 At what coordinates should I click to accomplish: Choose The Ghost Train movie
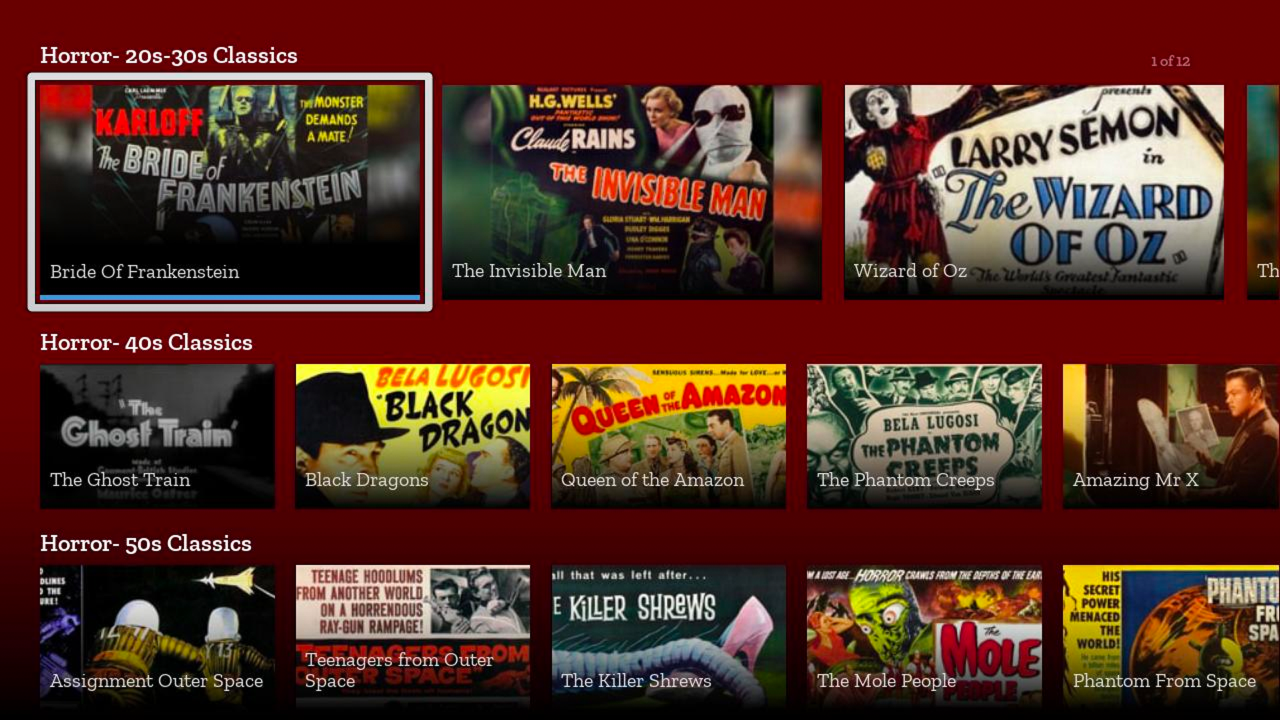pos(157,436)
